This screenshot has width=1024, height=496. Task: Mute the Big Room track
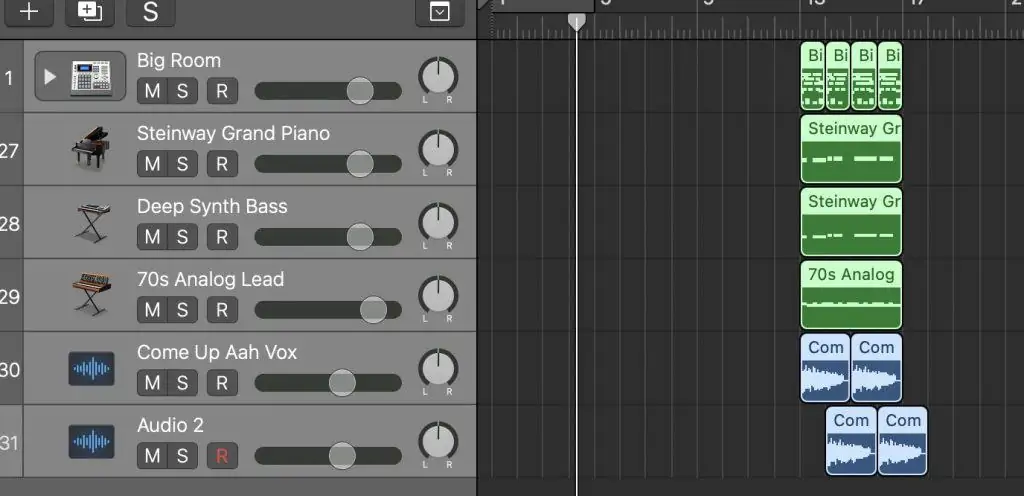click(152, 91)
